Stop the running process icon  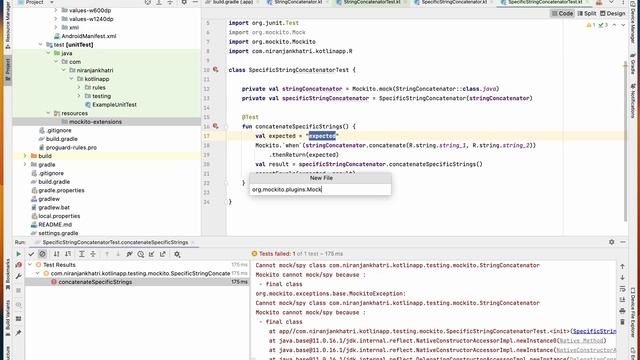[18, 290]
